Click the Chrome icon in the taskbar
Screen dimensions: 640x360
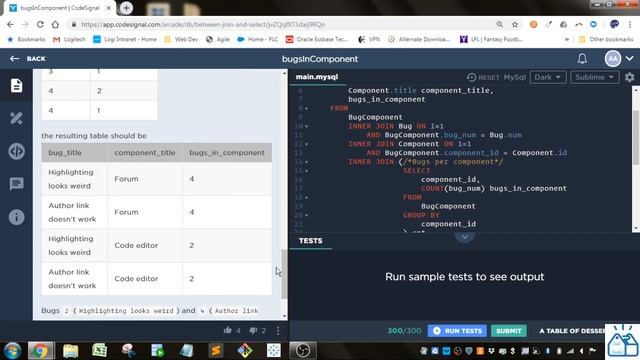point(40,351)
